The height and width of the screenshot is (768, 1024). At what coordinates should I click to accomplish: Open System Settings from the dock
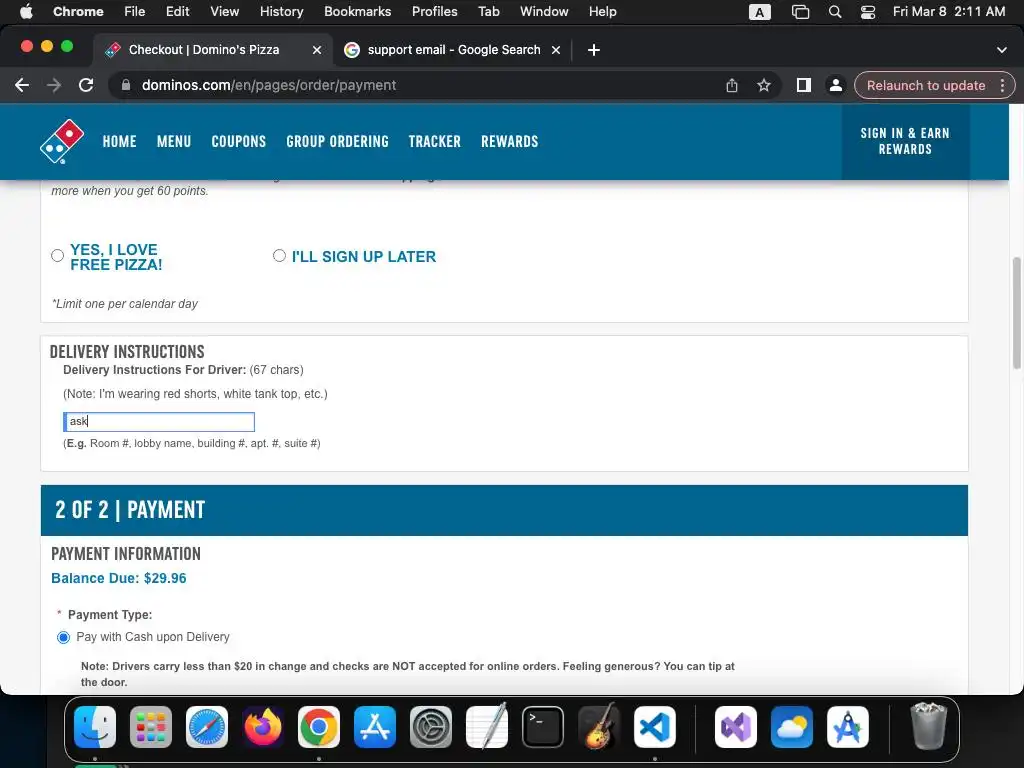tap(431, 727)
